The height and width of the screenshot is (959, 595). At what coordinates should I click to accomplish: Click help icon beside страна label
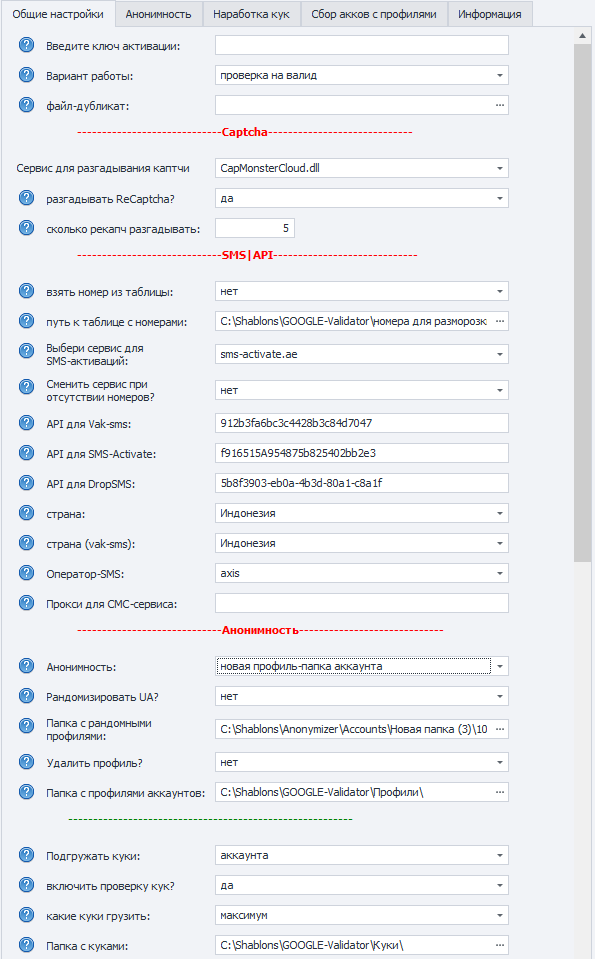point(26,513)
